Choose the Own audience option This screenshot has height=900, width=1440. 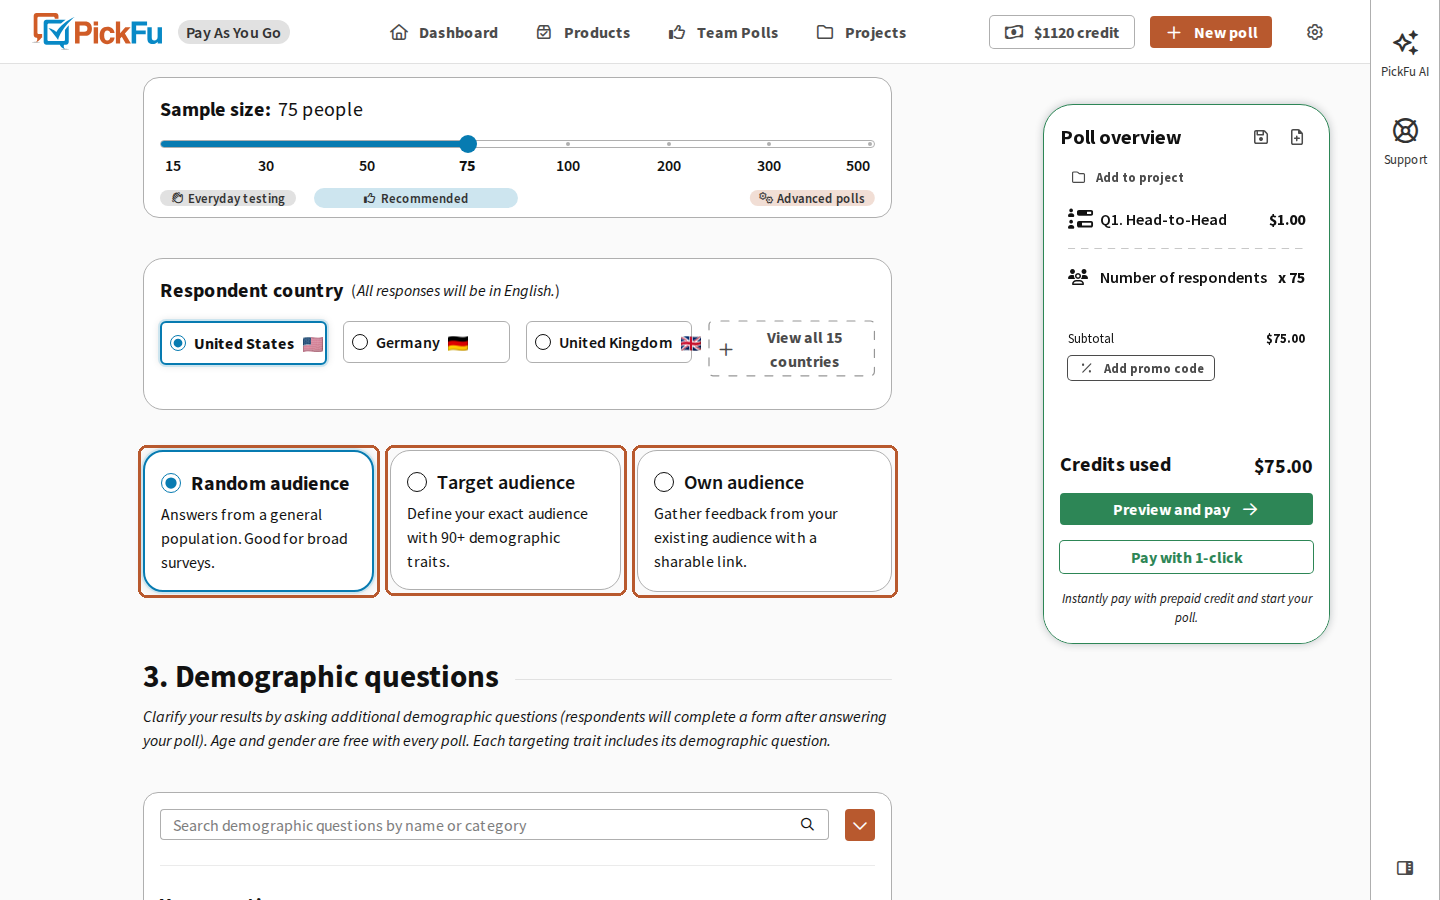tap(764, 520)
